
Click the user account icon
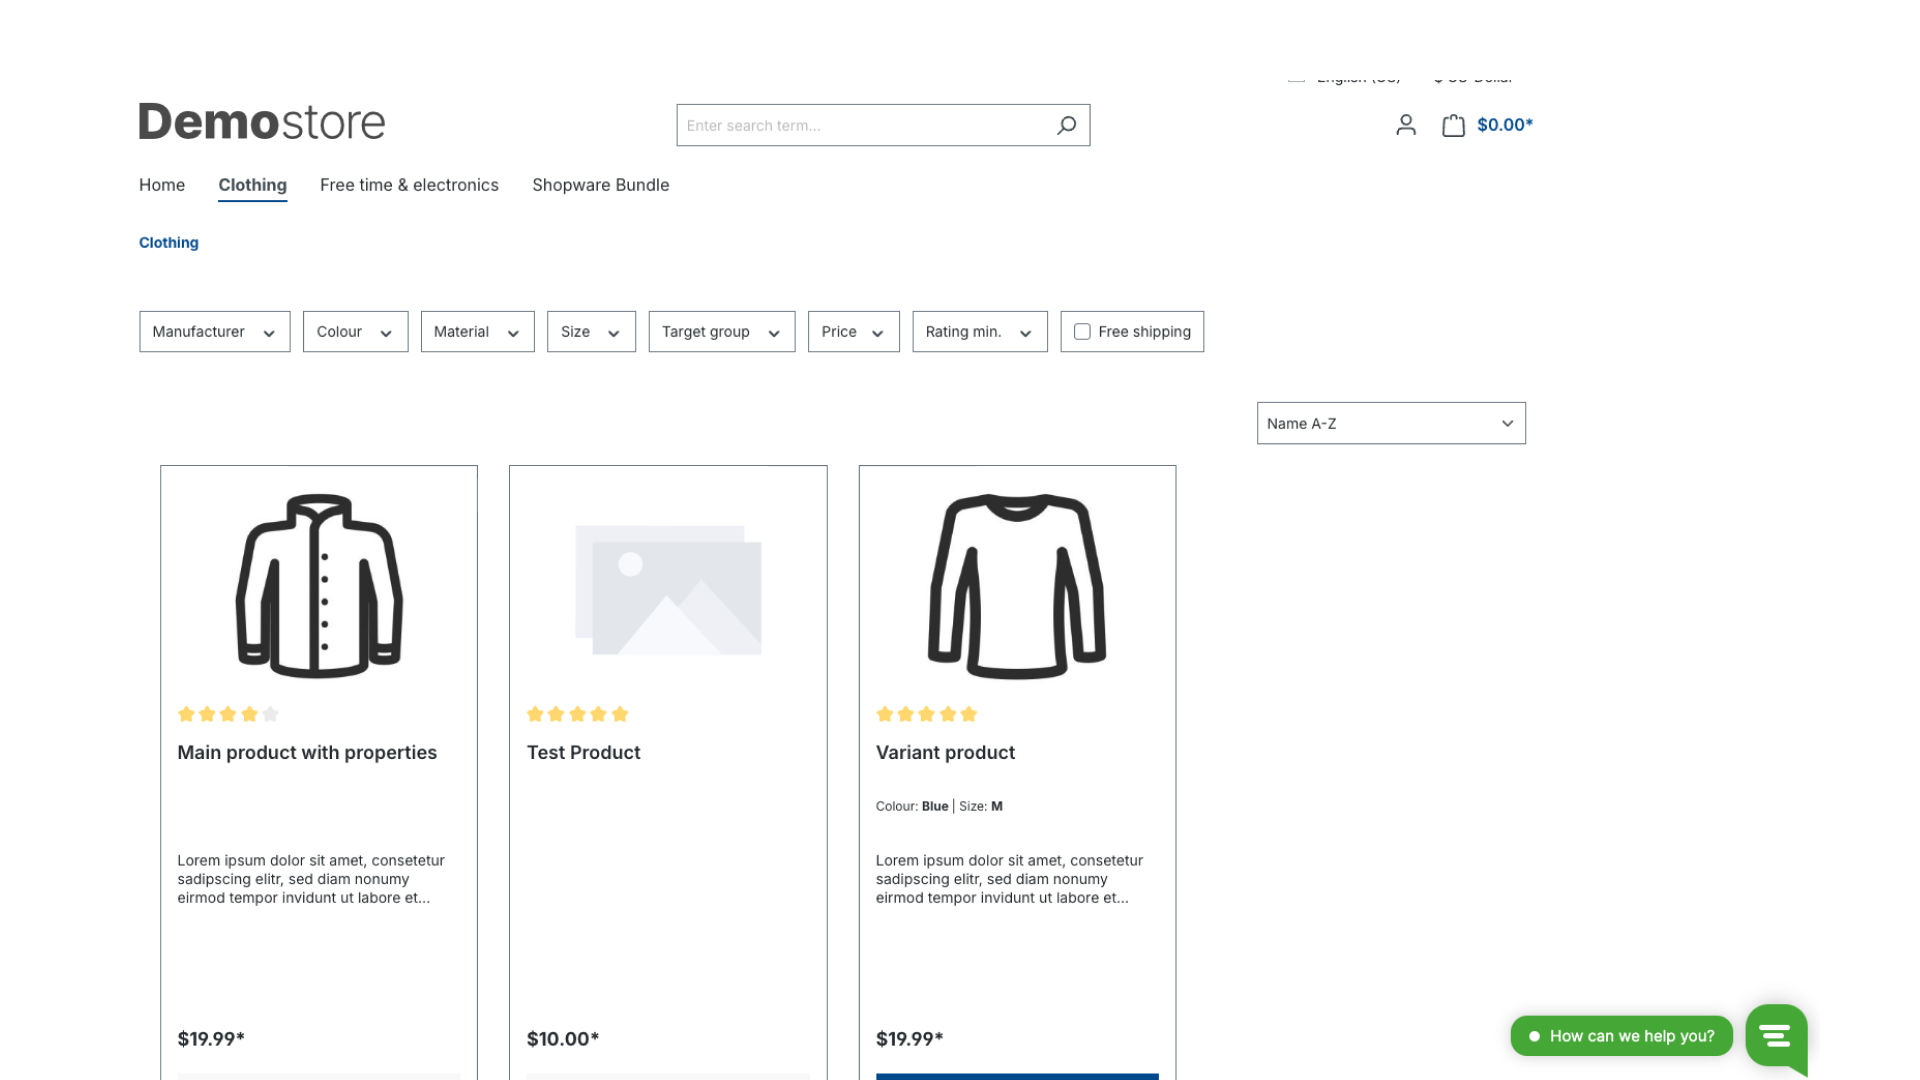[1404, 124]
